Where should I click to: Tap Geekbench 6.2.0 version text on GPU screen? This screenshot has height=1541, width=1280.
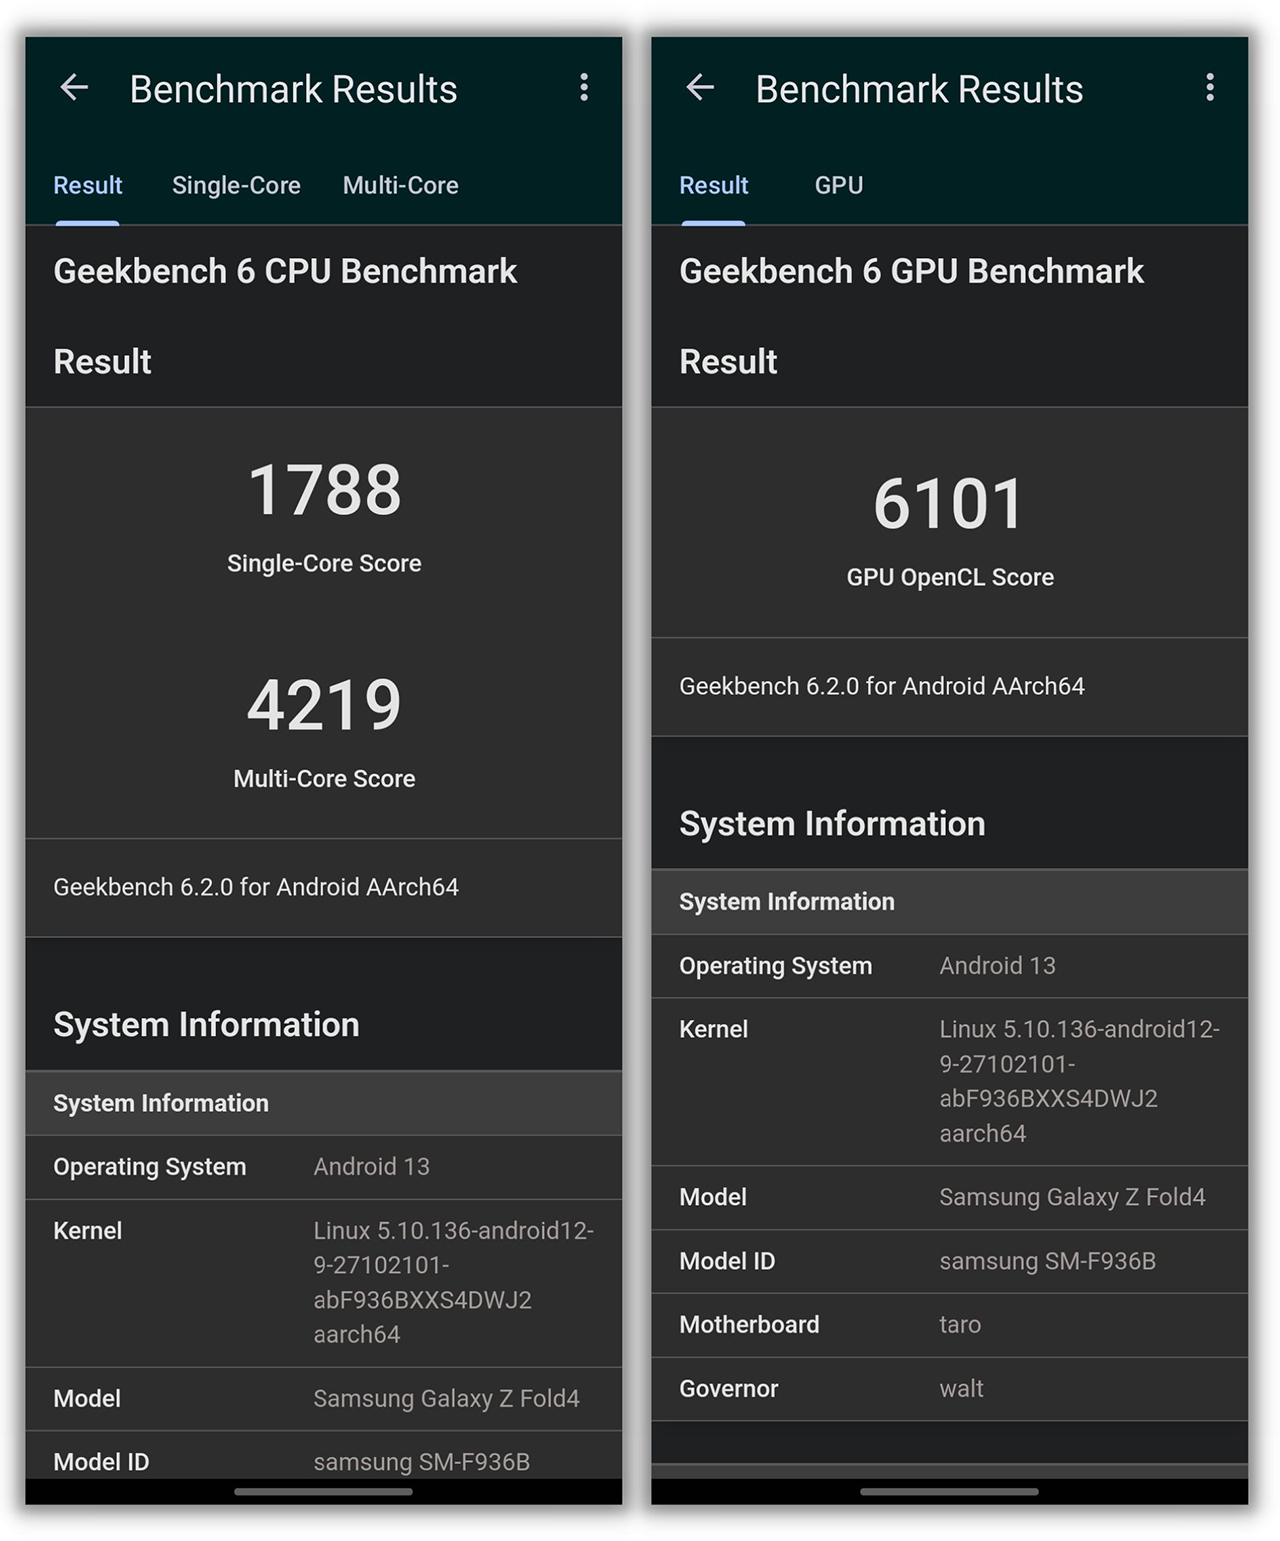coord(882,686)
